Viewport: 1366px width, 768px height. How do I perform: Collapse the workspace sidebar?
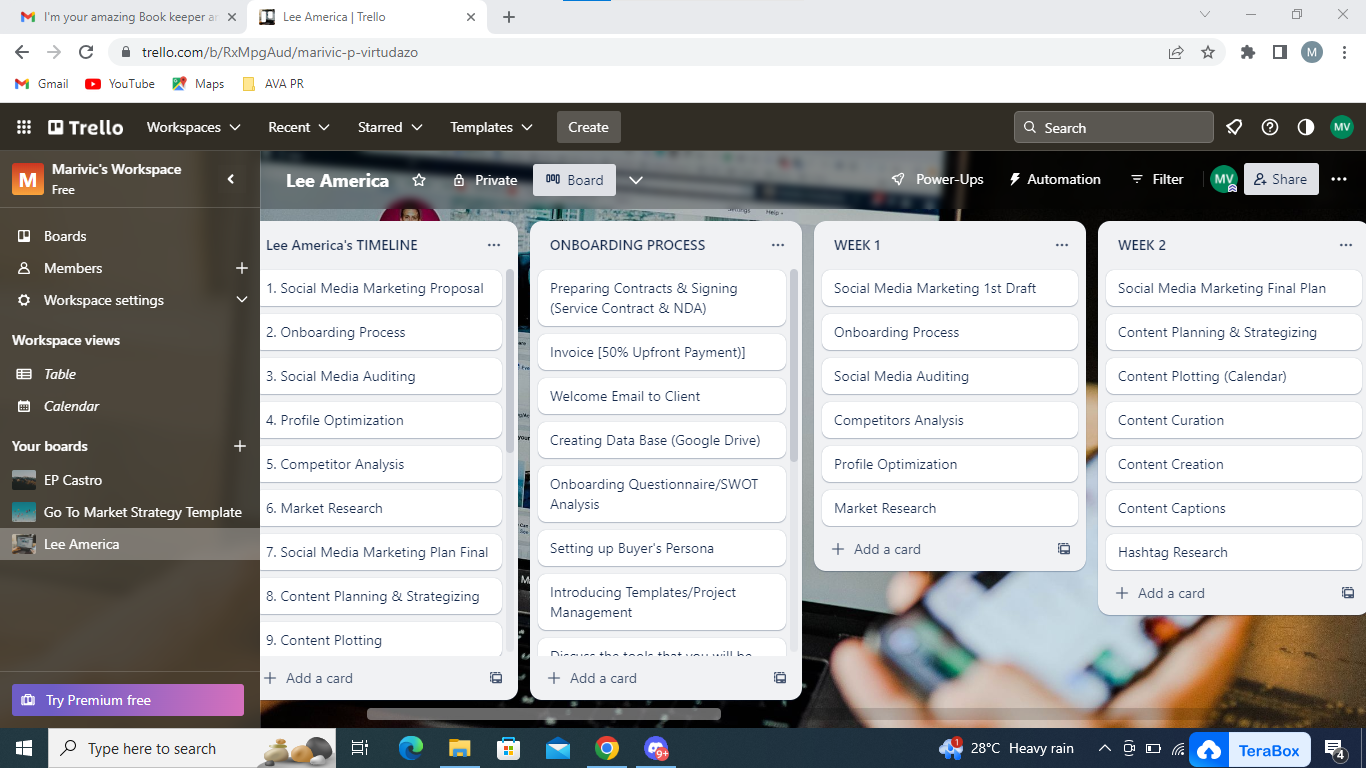tap(231, 179)
